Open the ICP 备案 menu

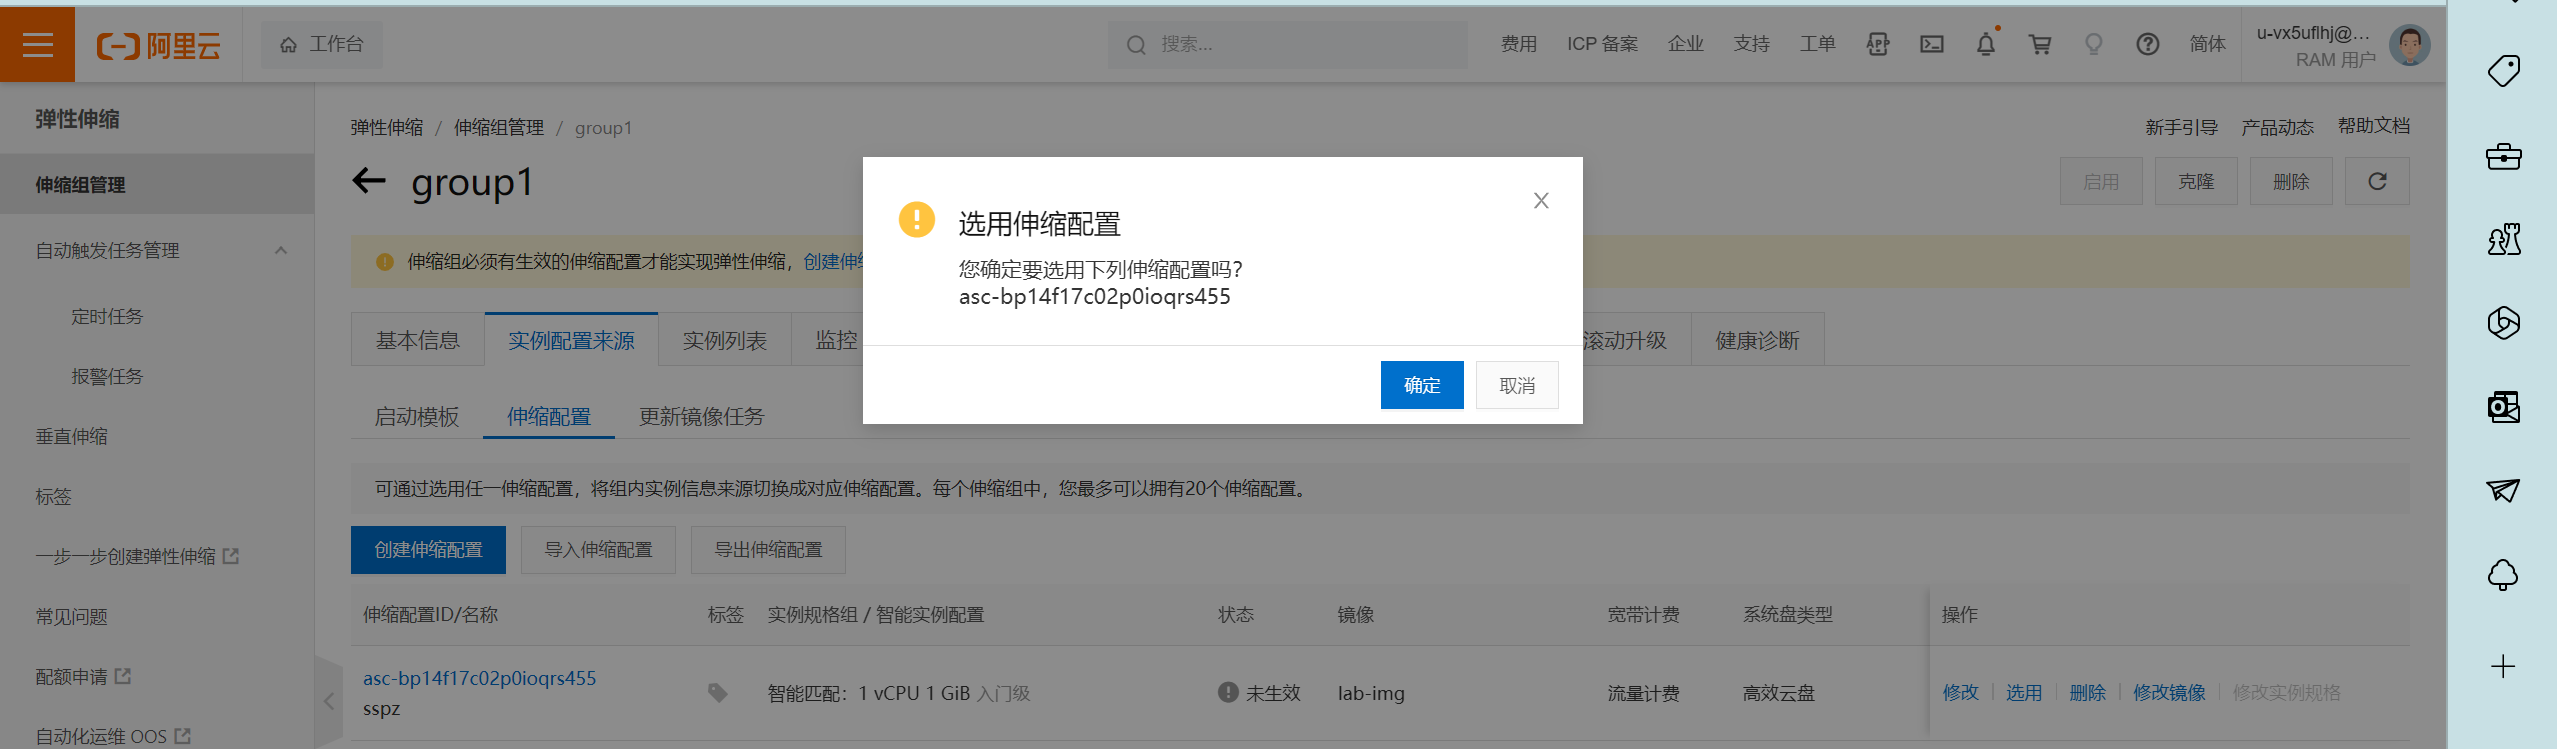point(1602,45)
